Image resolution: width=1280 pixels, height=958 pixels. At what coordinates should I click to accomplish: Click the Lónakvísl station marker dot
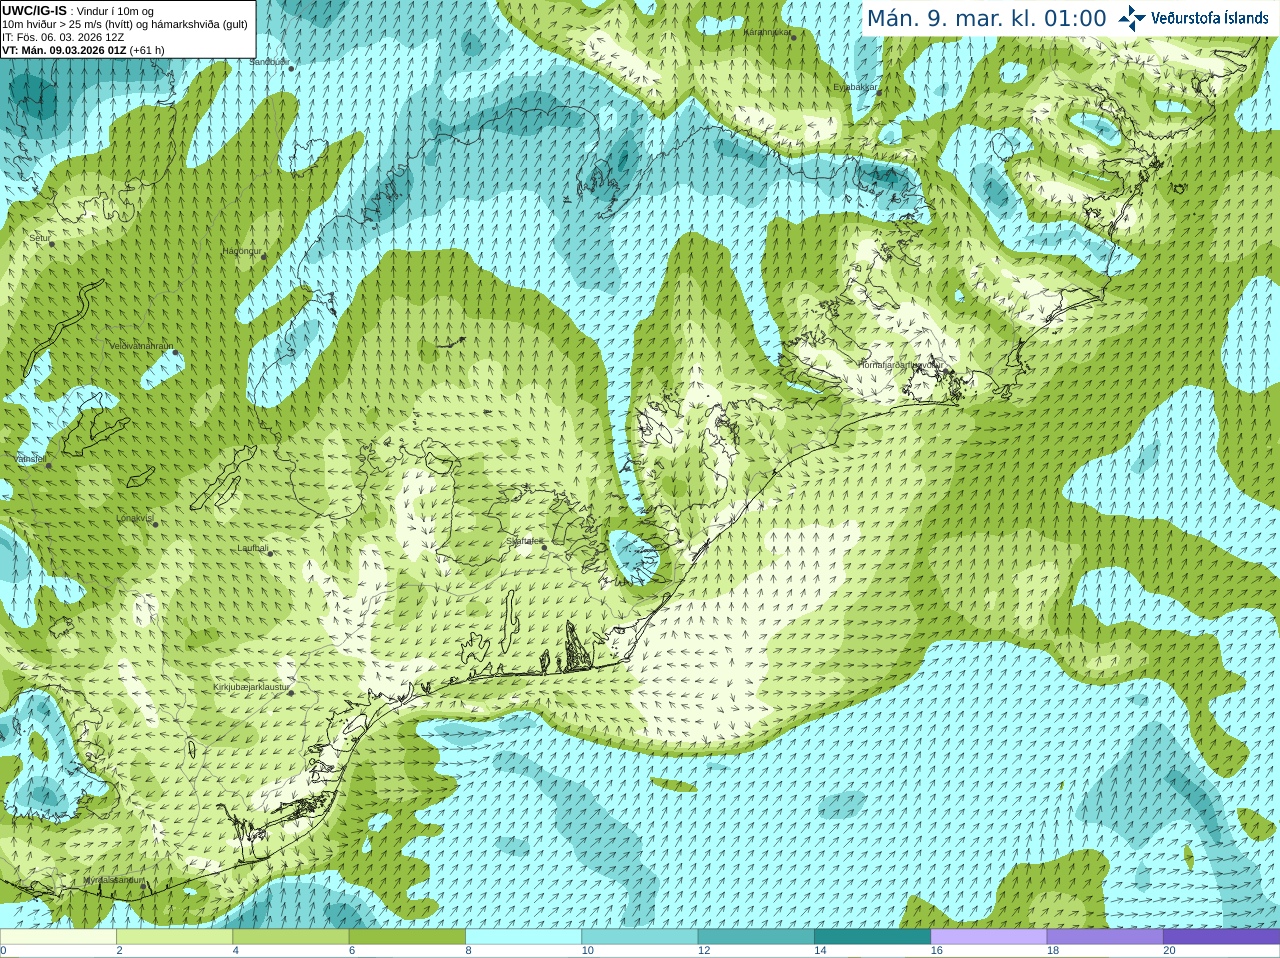pos(155,524)
